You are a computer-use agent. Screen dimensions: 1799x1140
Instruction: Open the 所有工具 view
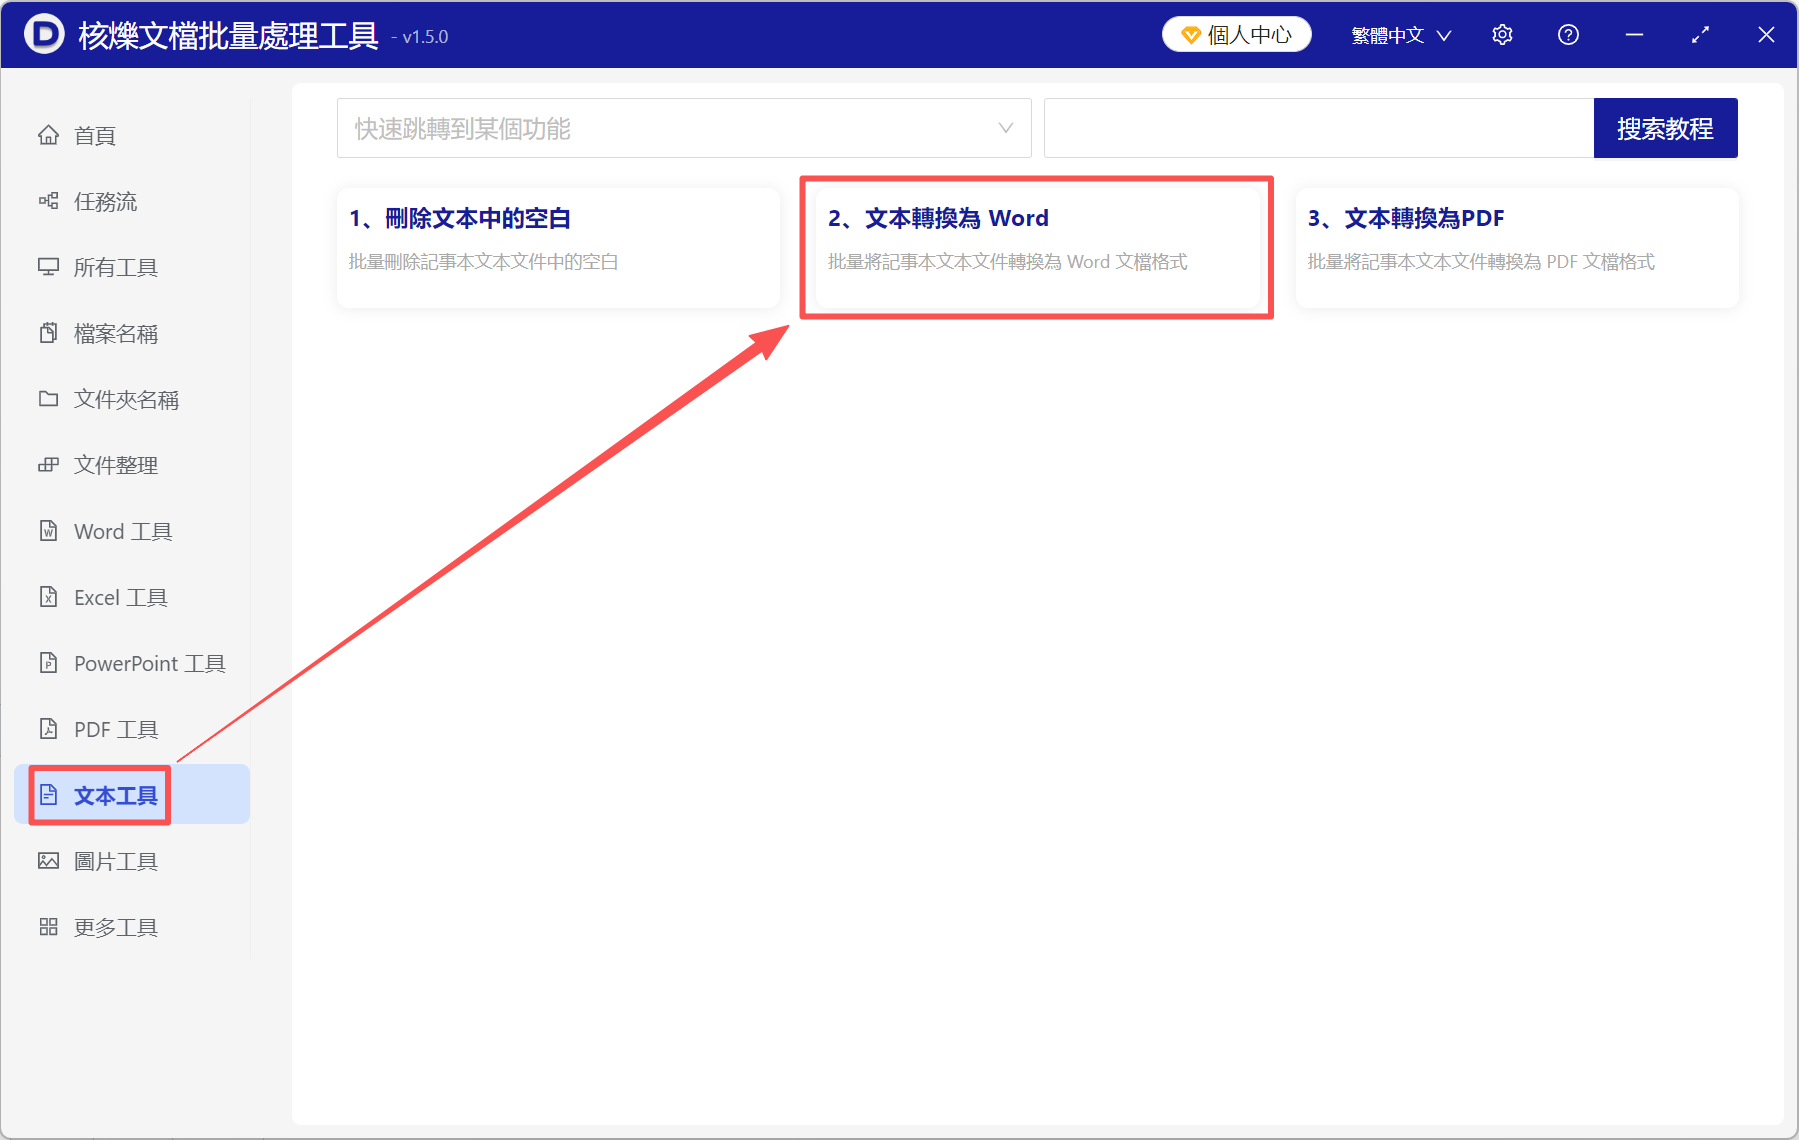pyautogui.click(x=115, y=267)
